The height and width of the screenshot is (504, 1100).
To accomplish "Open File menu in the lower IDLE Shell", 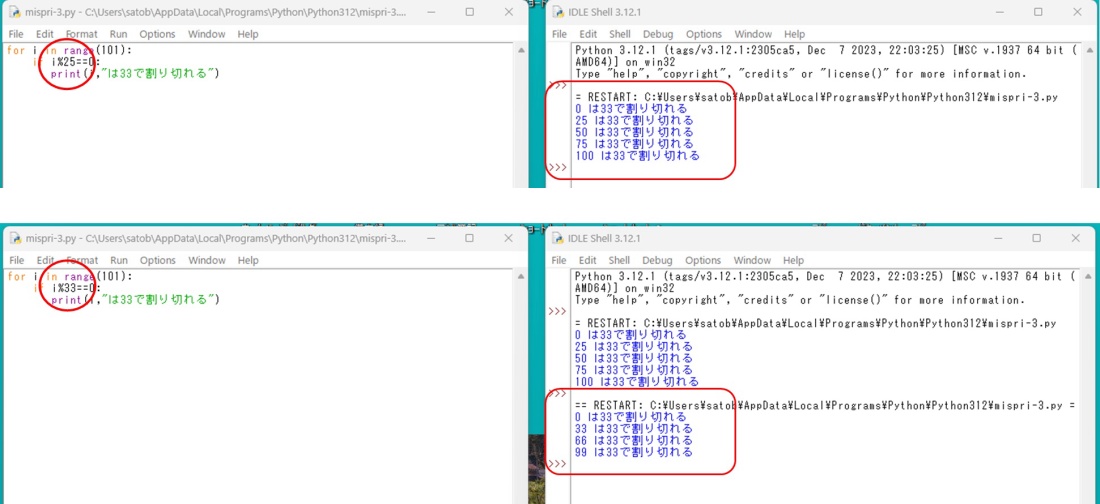I will 559,260.
